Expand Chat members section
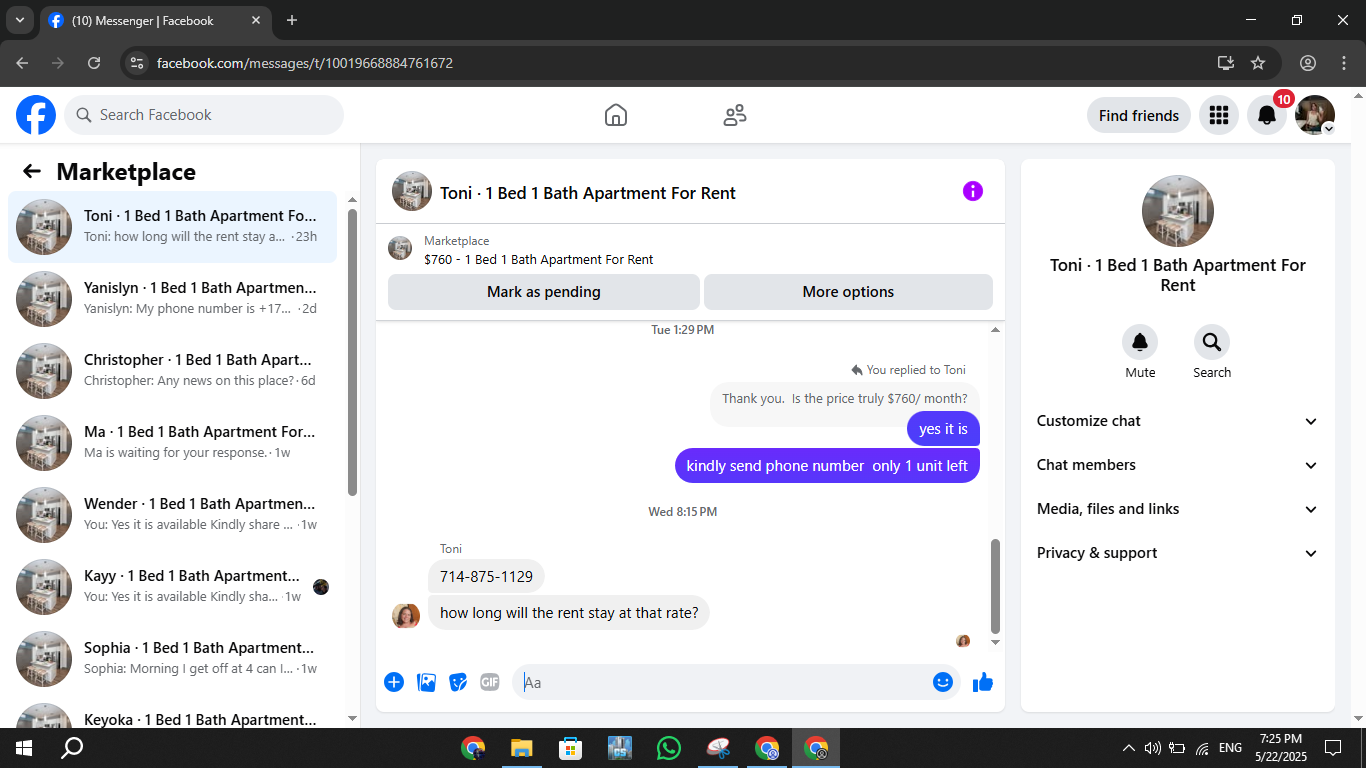Image resolution: width=1366 pixels, height=768 pixels. point(1178,465)
